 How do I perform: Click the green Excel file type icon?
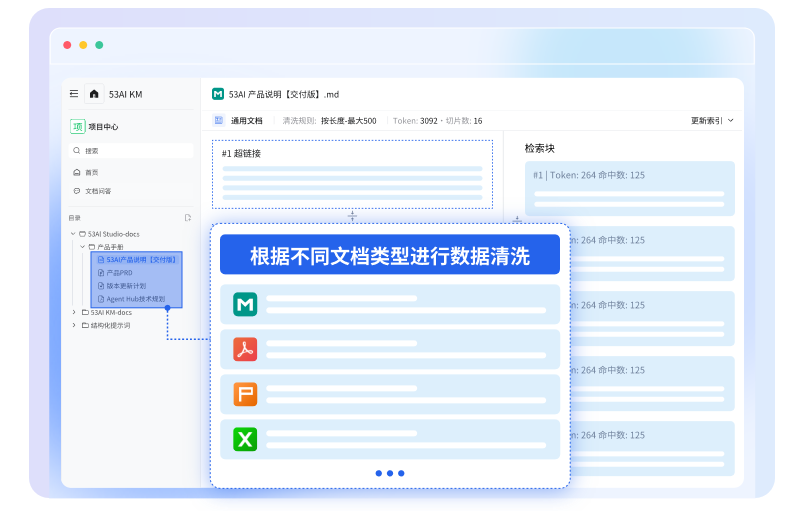click(x=245, y=439)
